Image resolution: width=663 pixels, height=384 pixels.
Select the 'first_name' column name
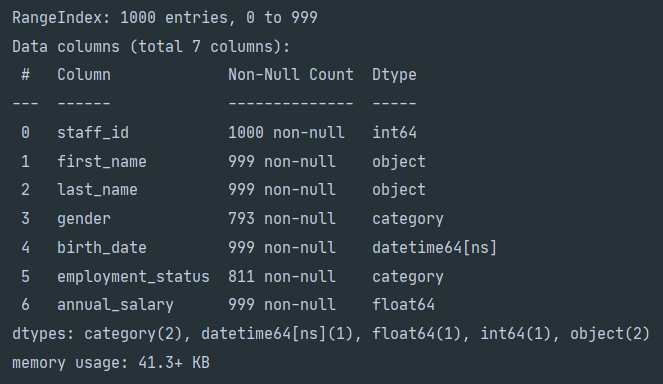(x=102, y=162)
